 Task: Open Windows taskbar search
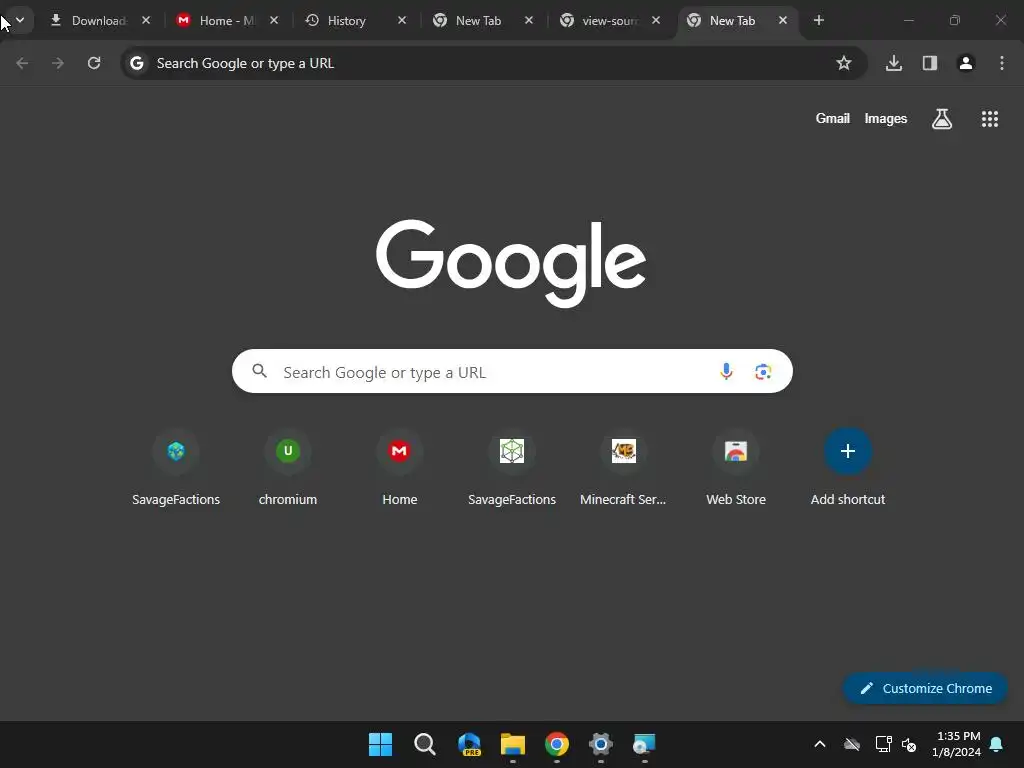point(424,744)
